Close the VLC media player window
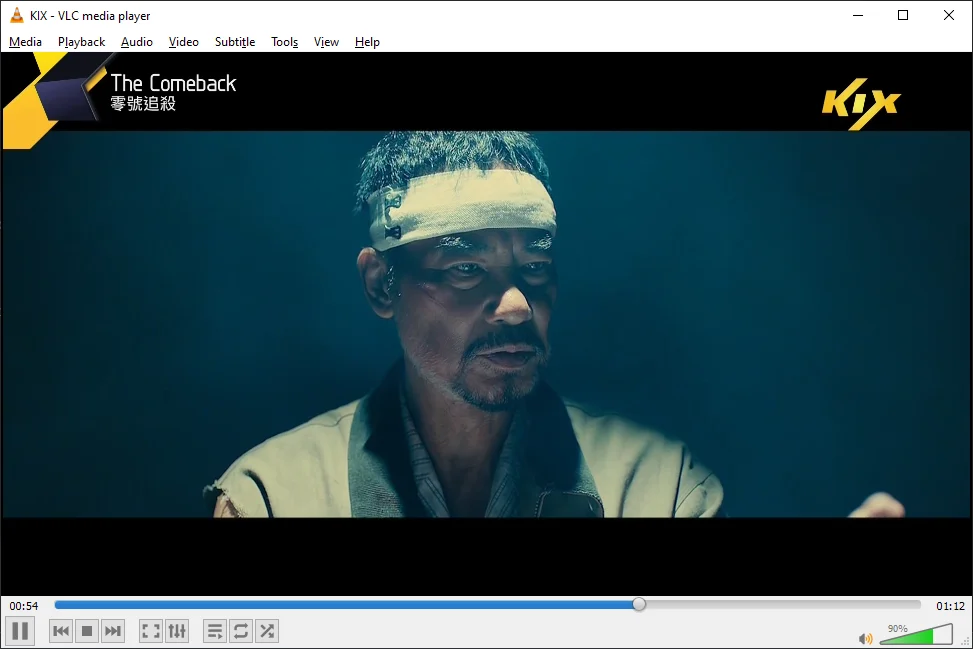This screenshot has width=973, height=649. (x=949, y=16)
